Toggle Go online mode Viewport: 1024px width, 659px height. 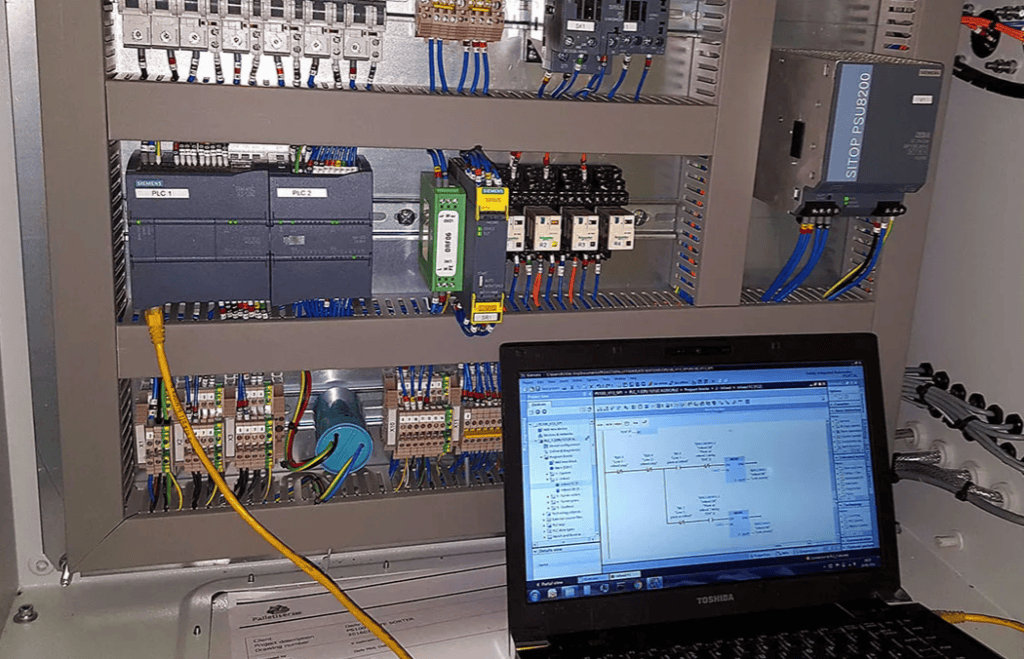(x=663, y=384)
